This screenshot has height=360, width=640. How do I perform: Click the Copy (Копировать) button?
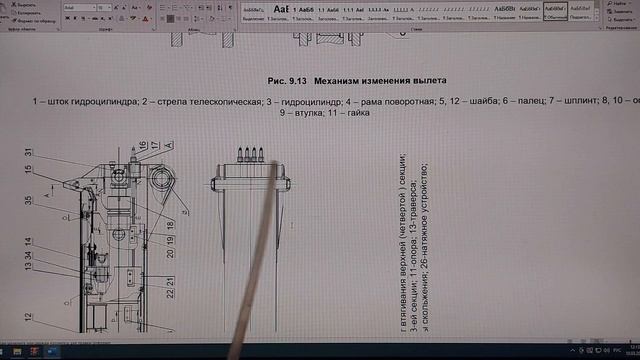pos(25,13)
